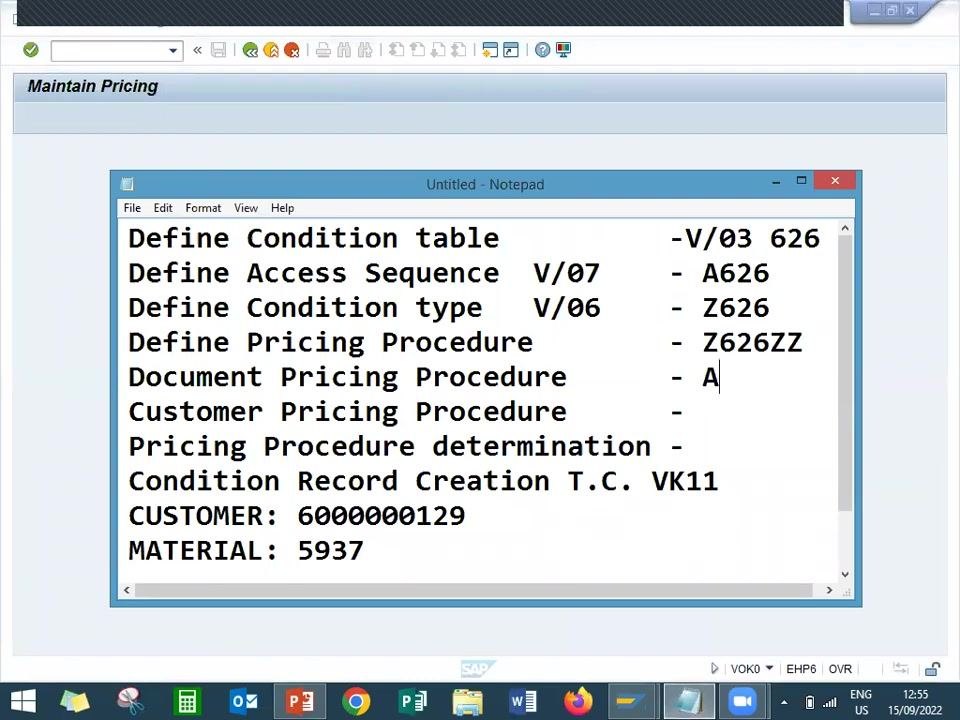Open the Notepad Help menu
This screenshot has height=720, width=960.
click(x=282, y=208)
